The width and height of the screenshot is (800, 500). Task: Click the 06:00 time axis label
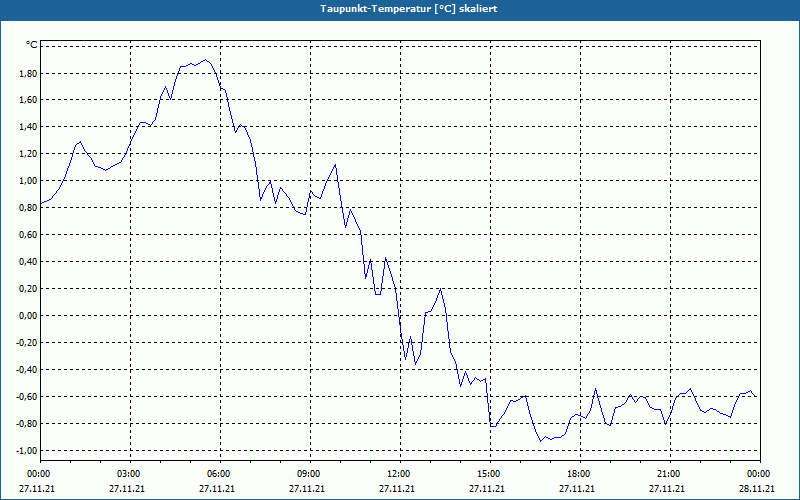220,474
